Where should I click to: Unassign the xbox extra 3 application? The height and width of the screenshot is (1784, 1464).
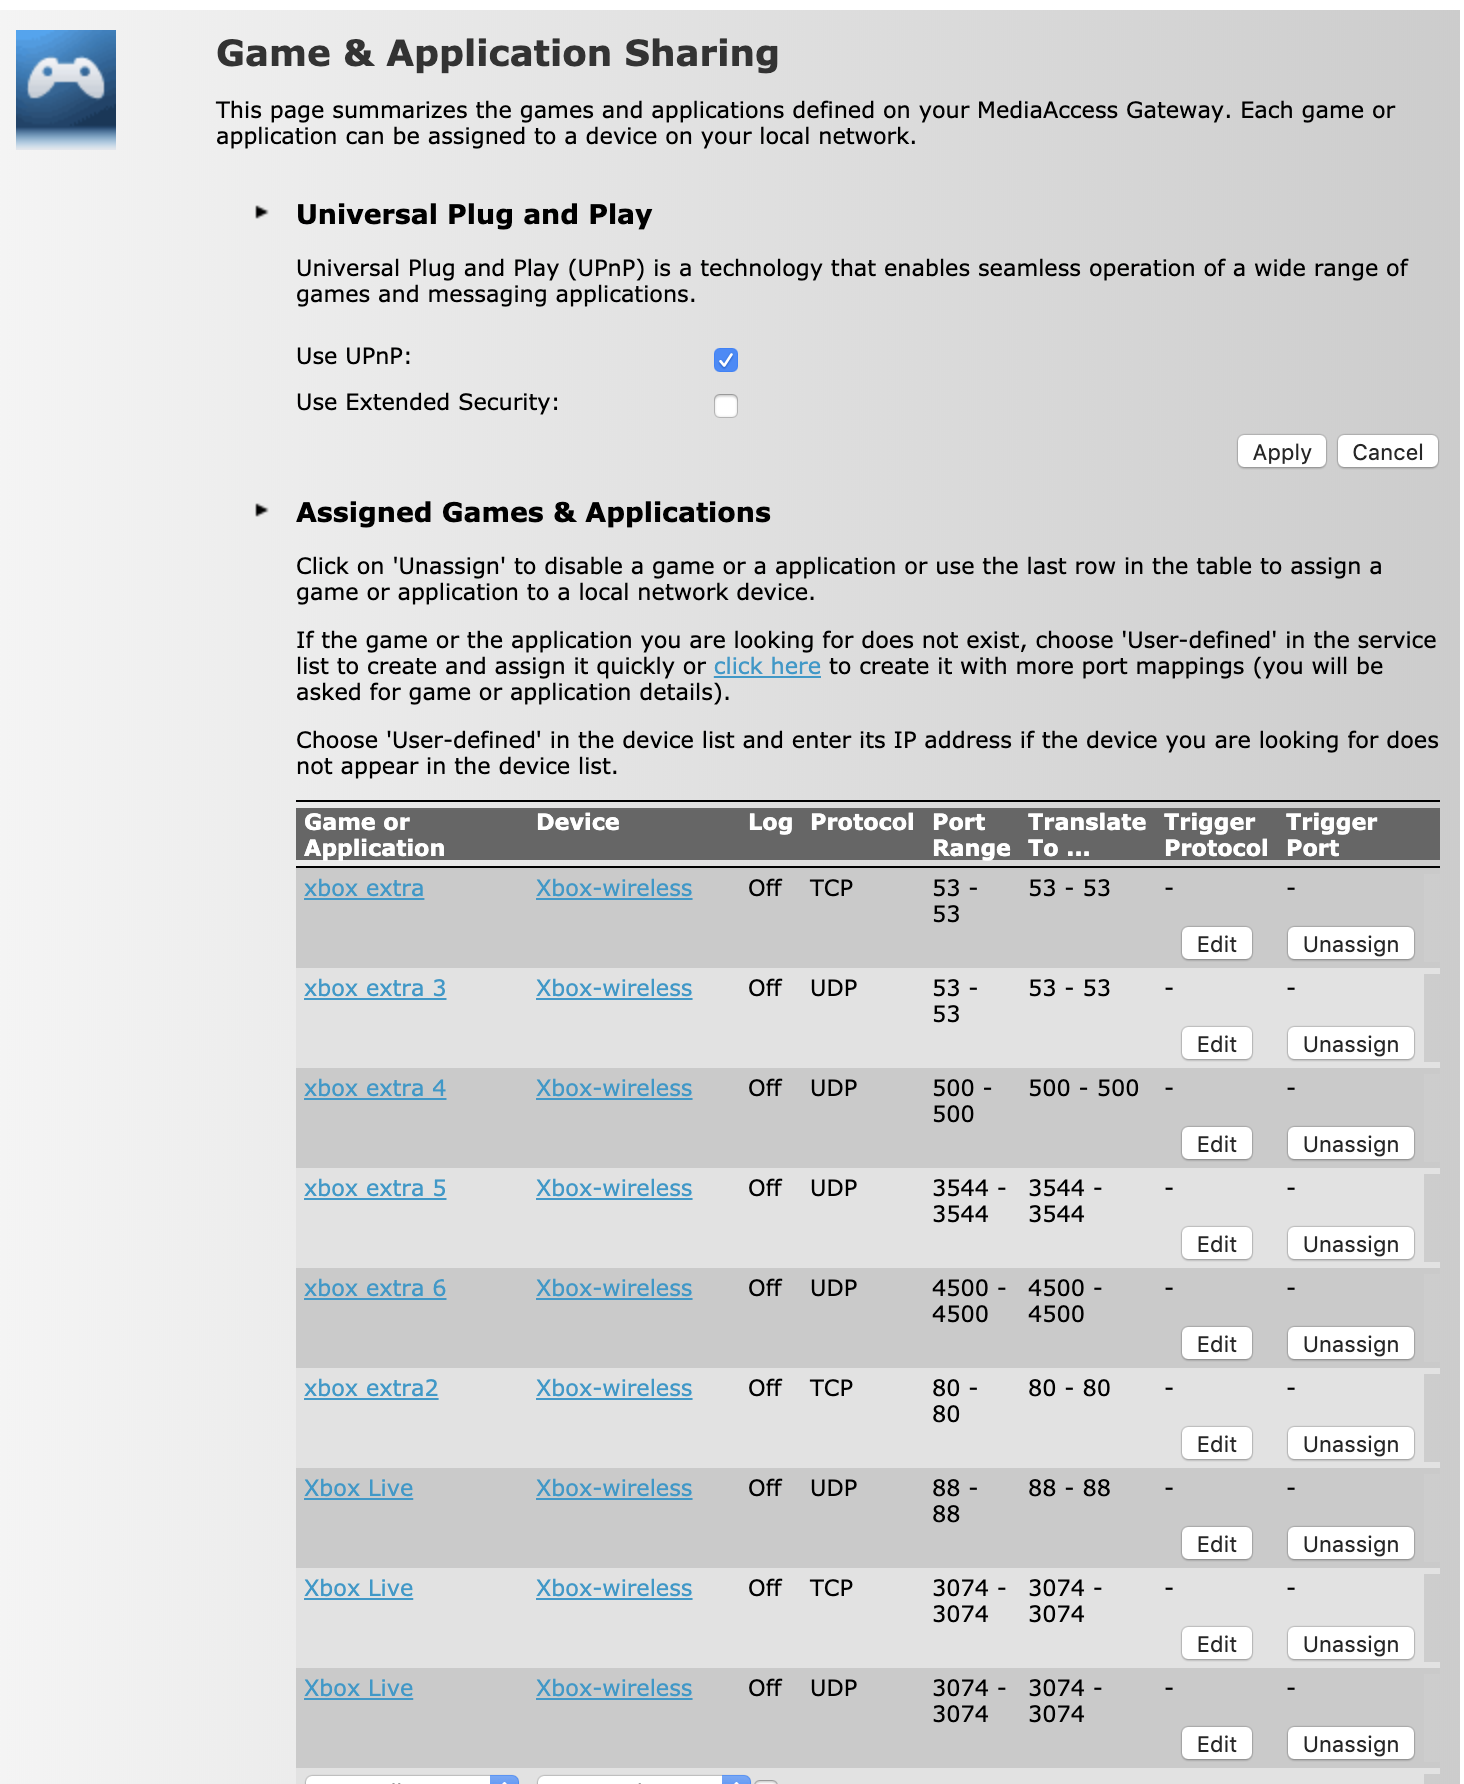pyautogui.click(x=1351, y=1044)
